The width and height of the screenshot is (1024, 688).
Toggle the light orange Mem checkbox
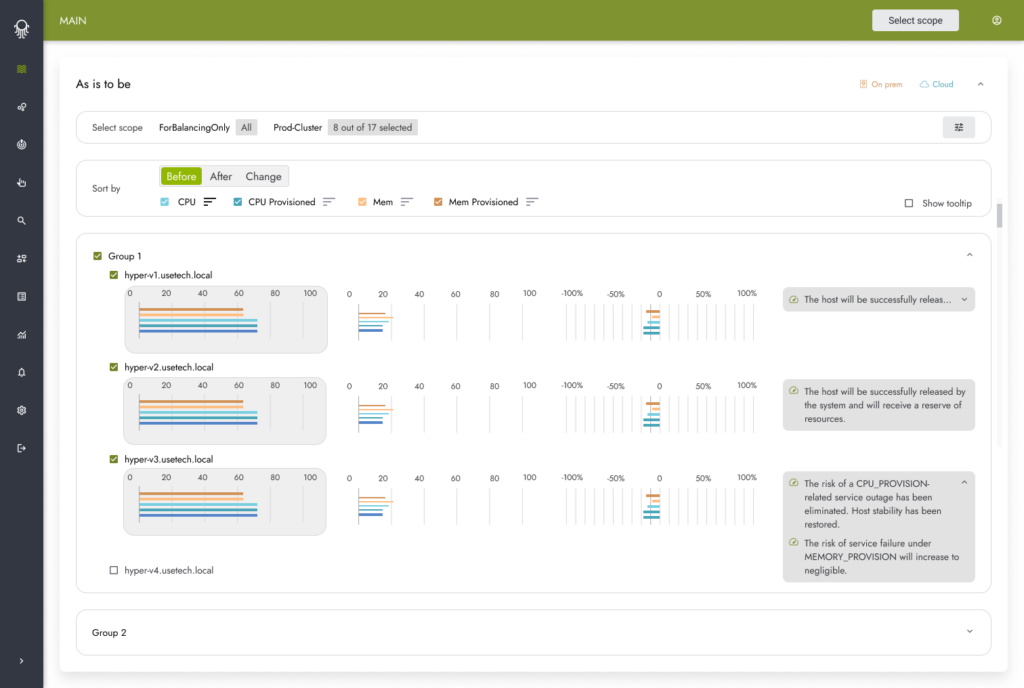(x=362, y=202)
